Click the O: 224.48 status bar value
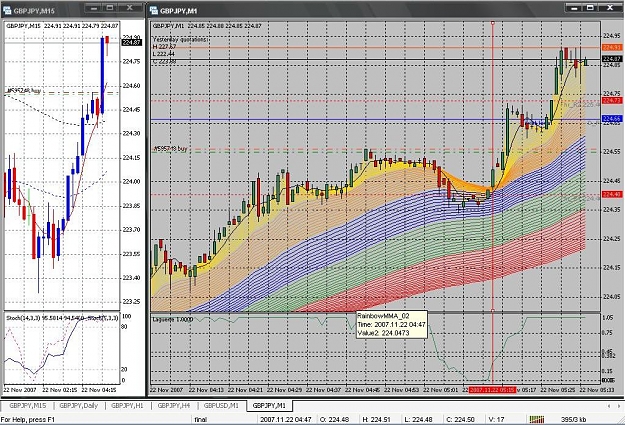The height and width of the screenshot is (425, 625). [334, 419]
